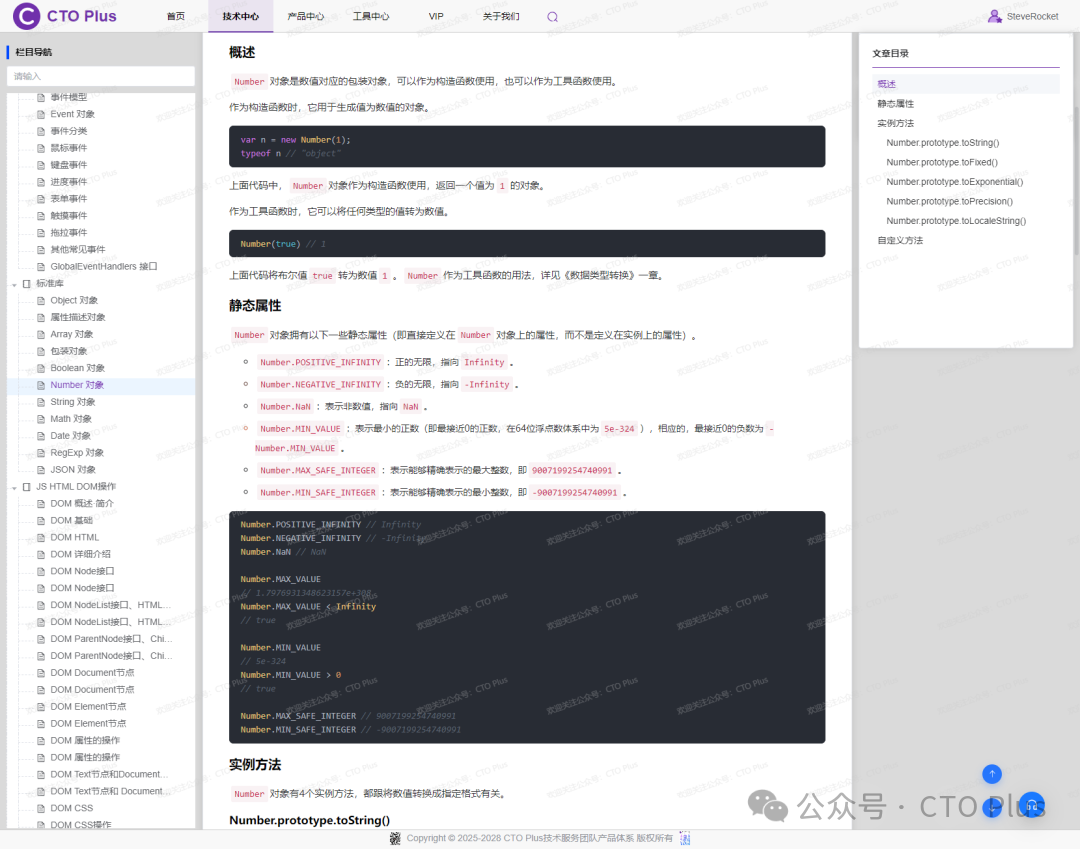The width and height of the screenshot is (1080, 849).
Task: Click the file icon of 包装对象
Action: tap(41, 351)
